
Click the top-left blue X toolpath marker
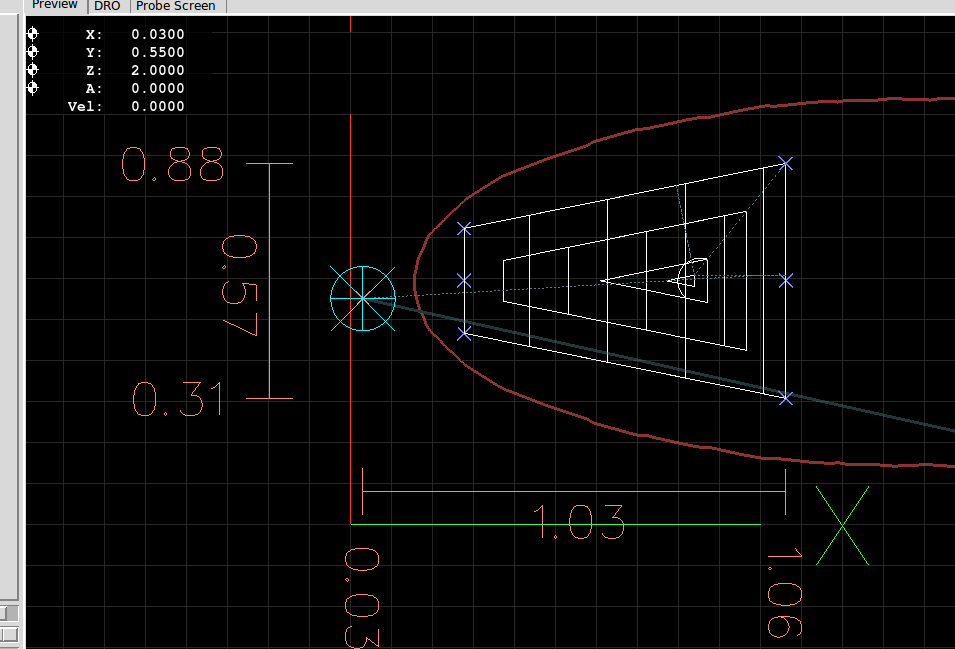point(464,229)
